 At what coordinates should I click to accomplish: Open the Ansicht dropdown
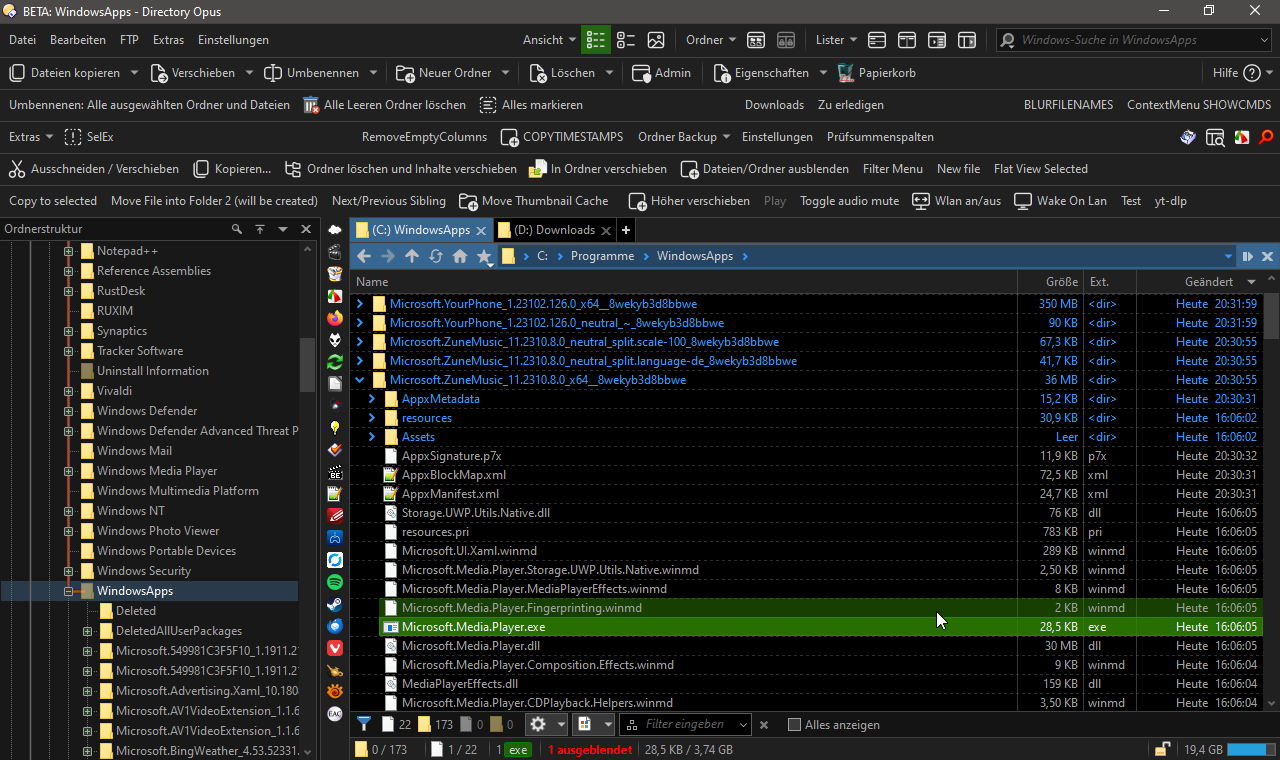(x=549, y=40)
